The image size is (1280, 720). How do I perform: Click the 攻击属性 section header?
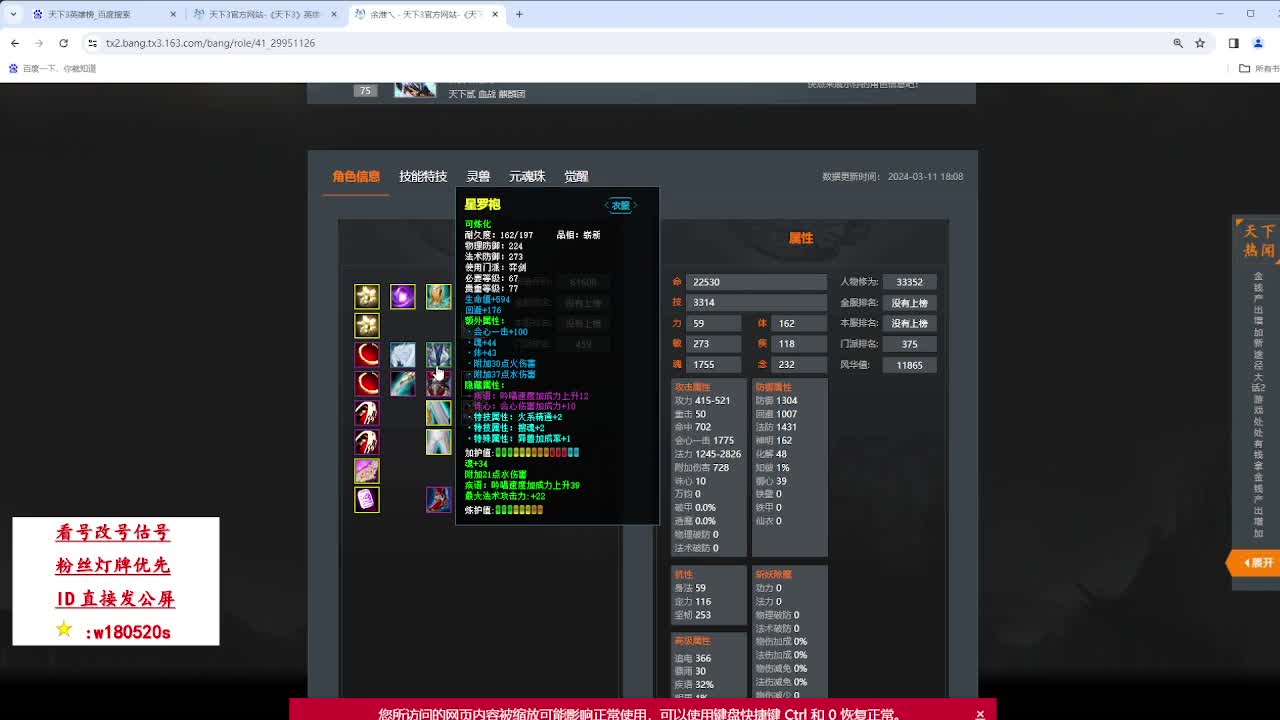tap(692, 387)
